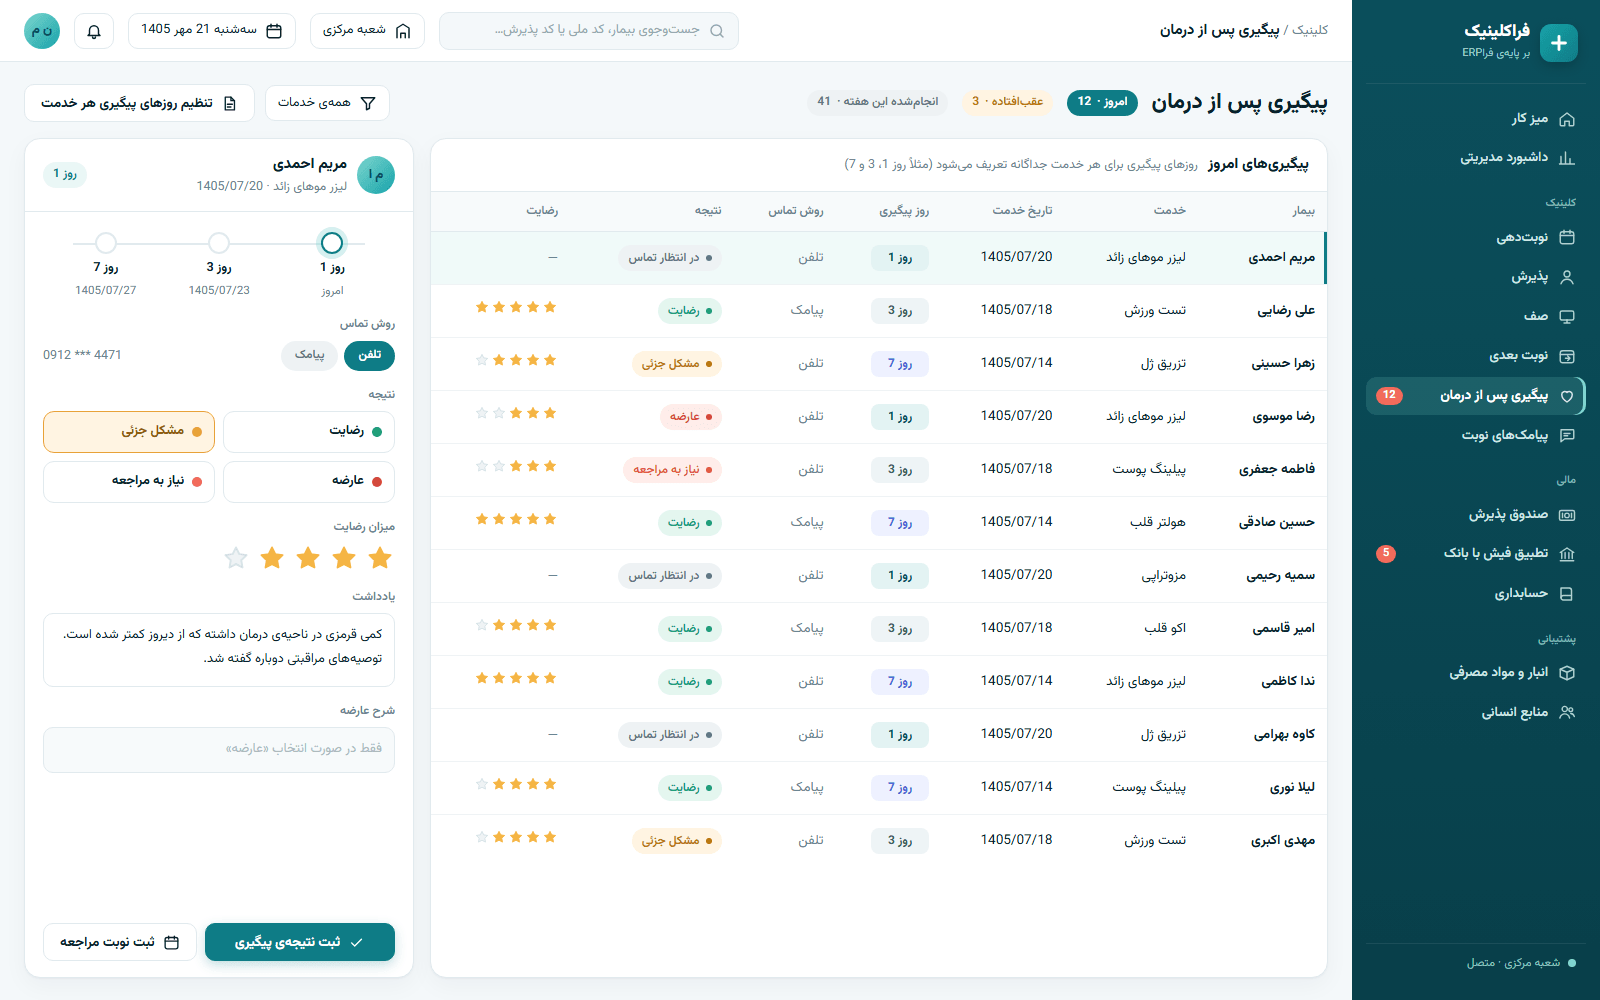Click the انجام‌شده این هفته · 41 chip
1600x1000 pixels.
pos(878,102)
